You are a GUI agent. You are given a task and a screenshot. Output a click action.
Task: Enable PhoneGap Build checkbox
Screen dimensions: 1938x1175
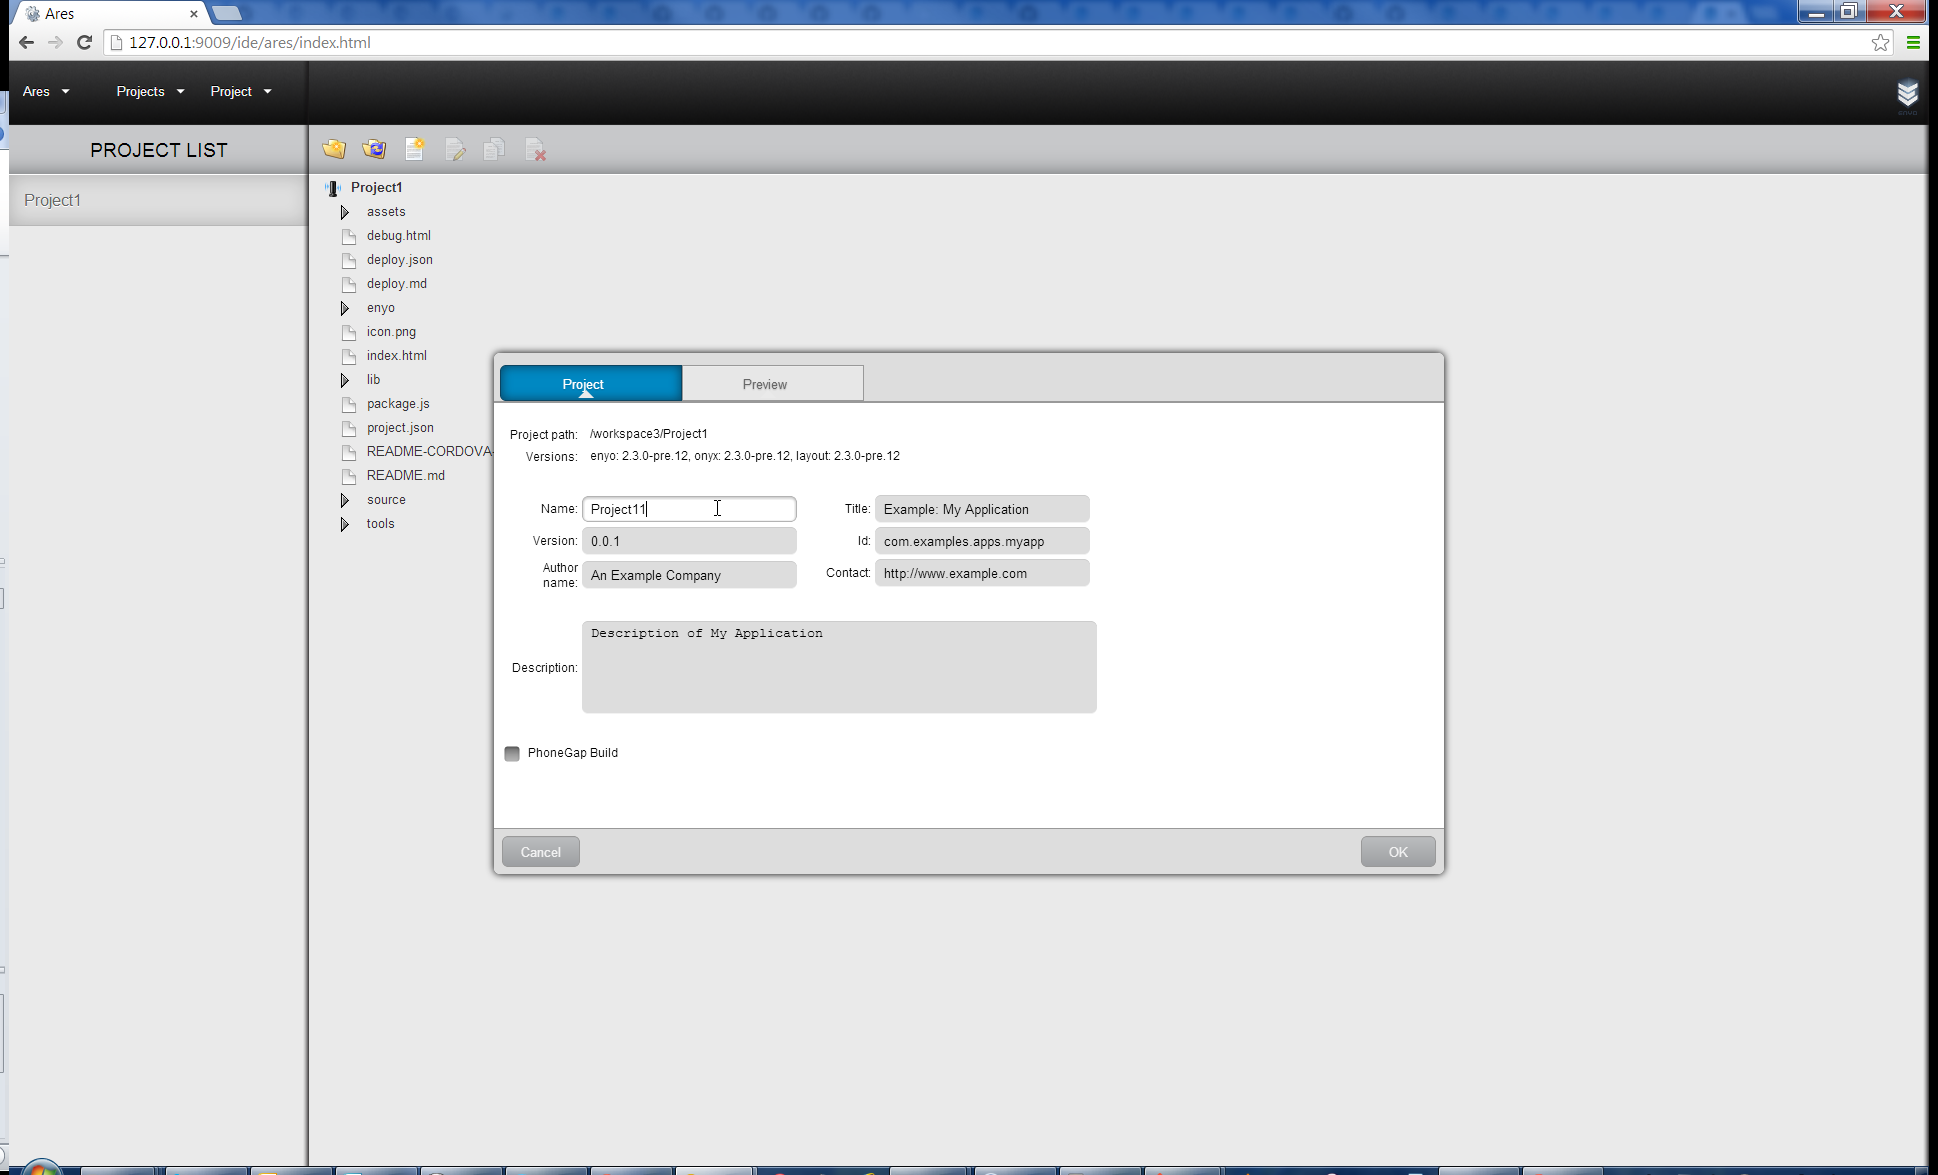click(514, 753)
